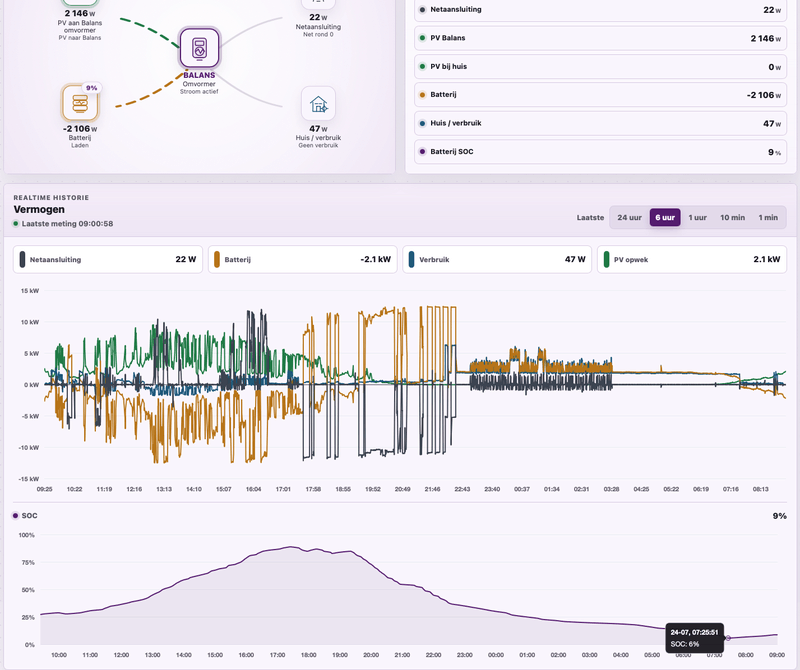This screenshot has height=670, width=800.
Task: Click the Batterij -2 106 W row
Action: (601, 95)
